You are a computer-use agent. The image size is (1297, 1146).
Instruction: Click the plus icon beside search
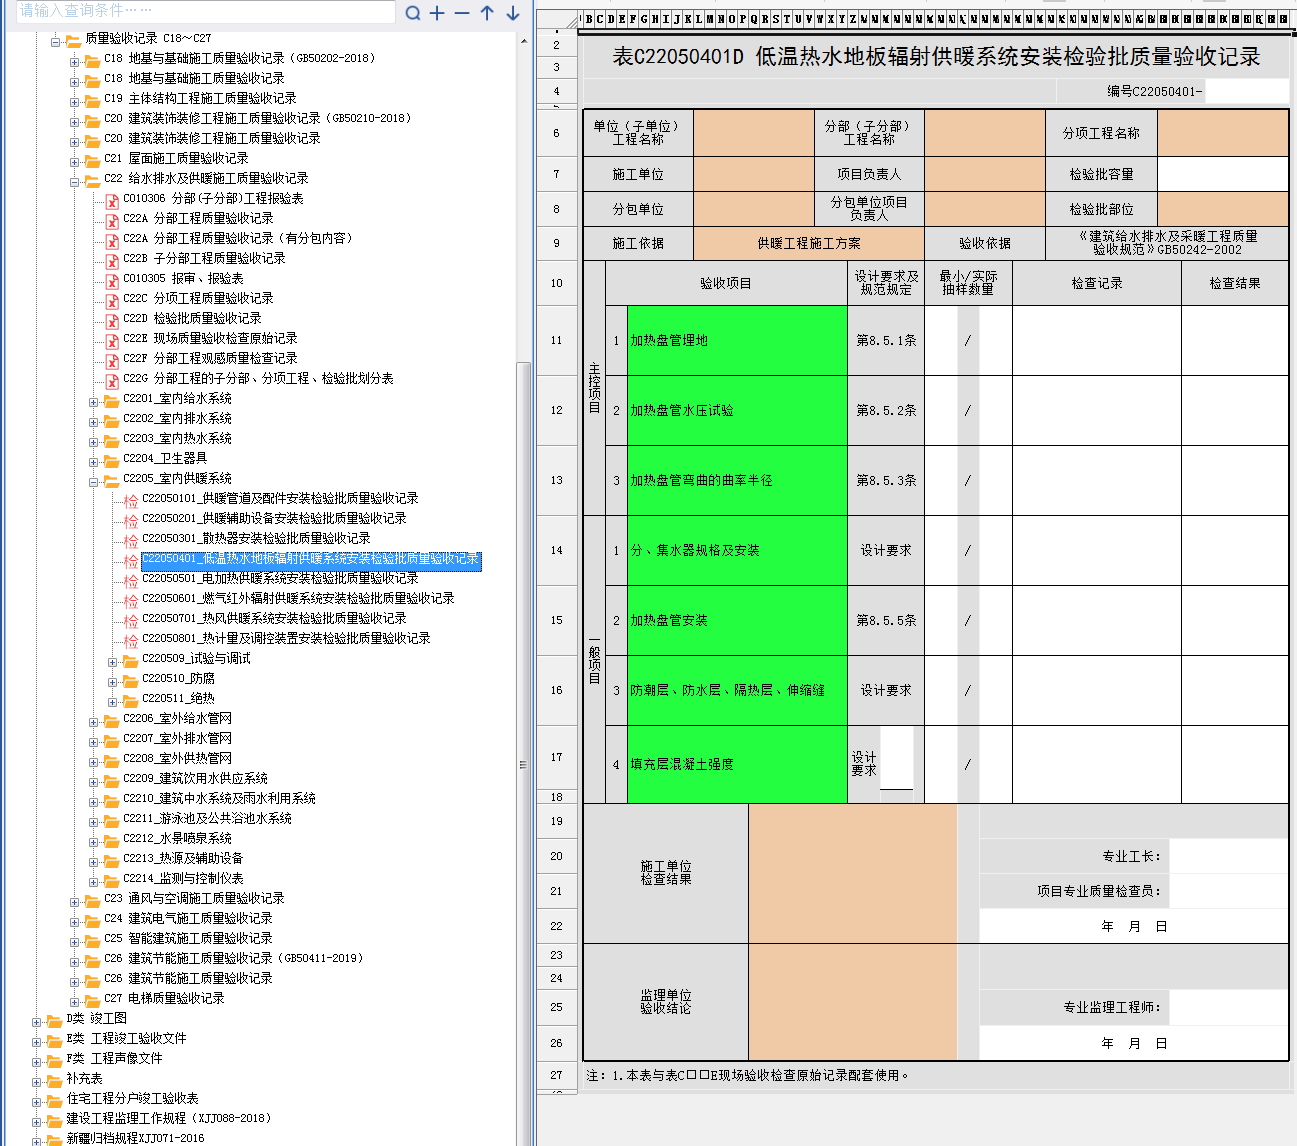(x=437, y=13)
